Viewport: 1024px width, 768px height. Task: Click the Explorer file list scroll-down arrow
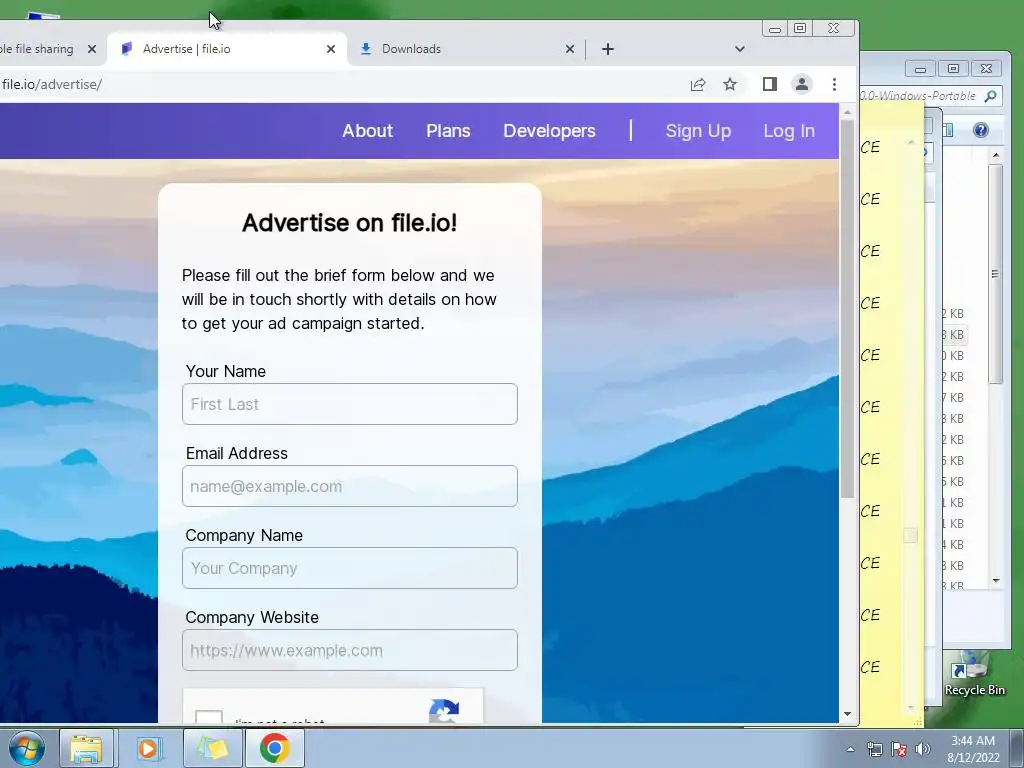(x=995, y=580)
